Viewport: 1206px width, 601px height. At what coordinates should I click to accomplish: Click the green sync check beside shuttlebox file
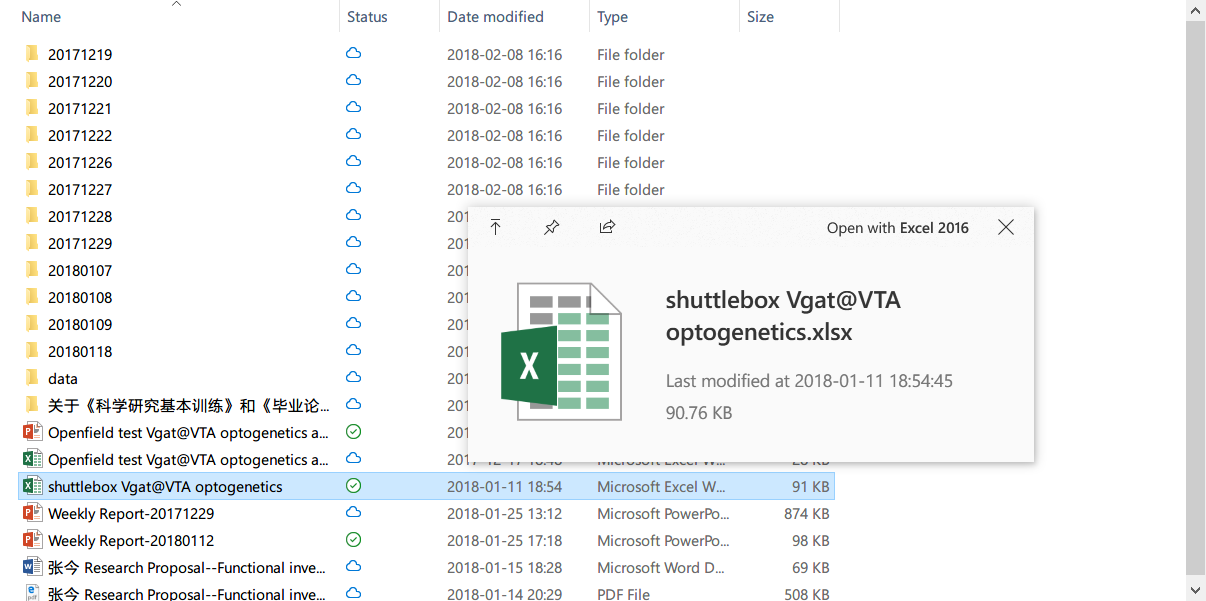tap(353, 485)
